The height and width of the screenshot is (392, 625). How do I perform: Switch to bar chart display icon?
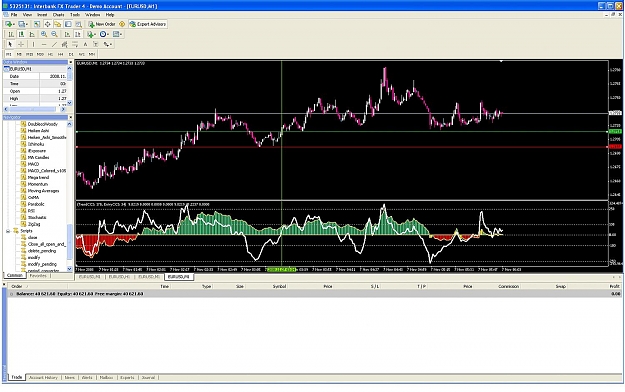tap(11, 34)
